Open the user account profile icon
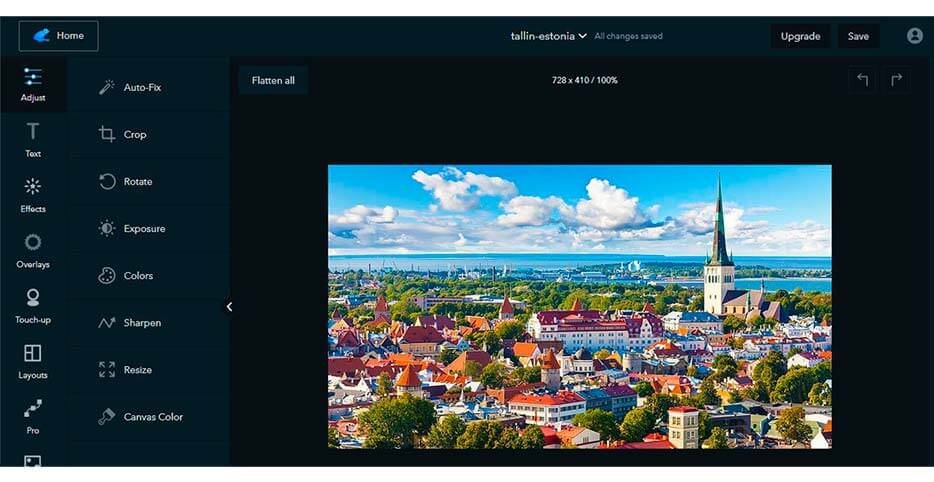The image size is (934, 482). tap(914, 36)
